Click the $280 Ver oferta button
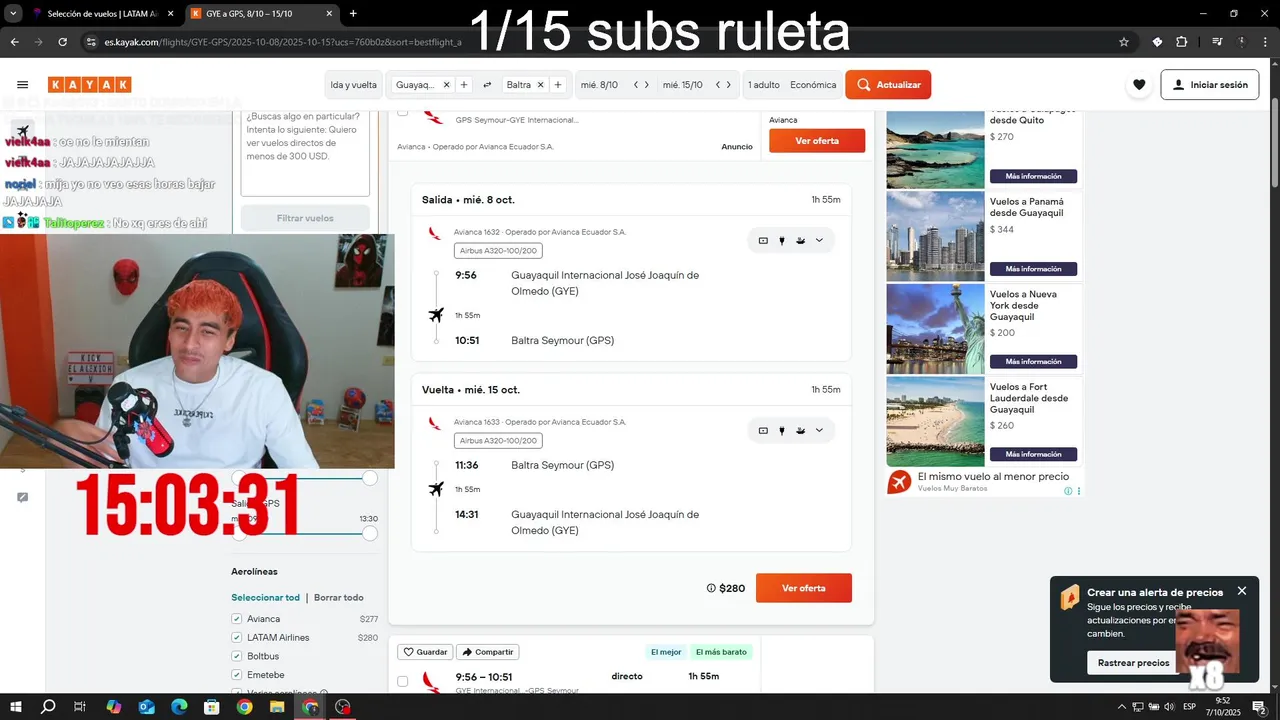The image size is (1280, 720). [x=804, y=588]
